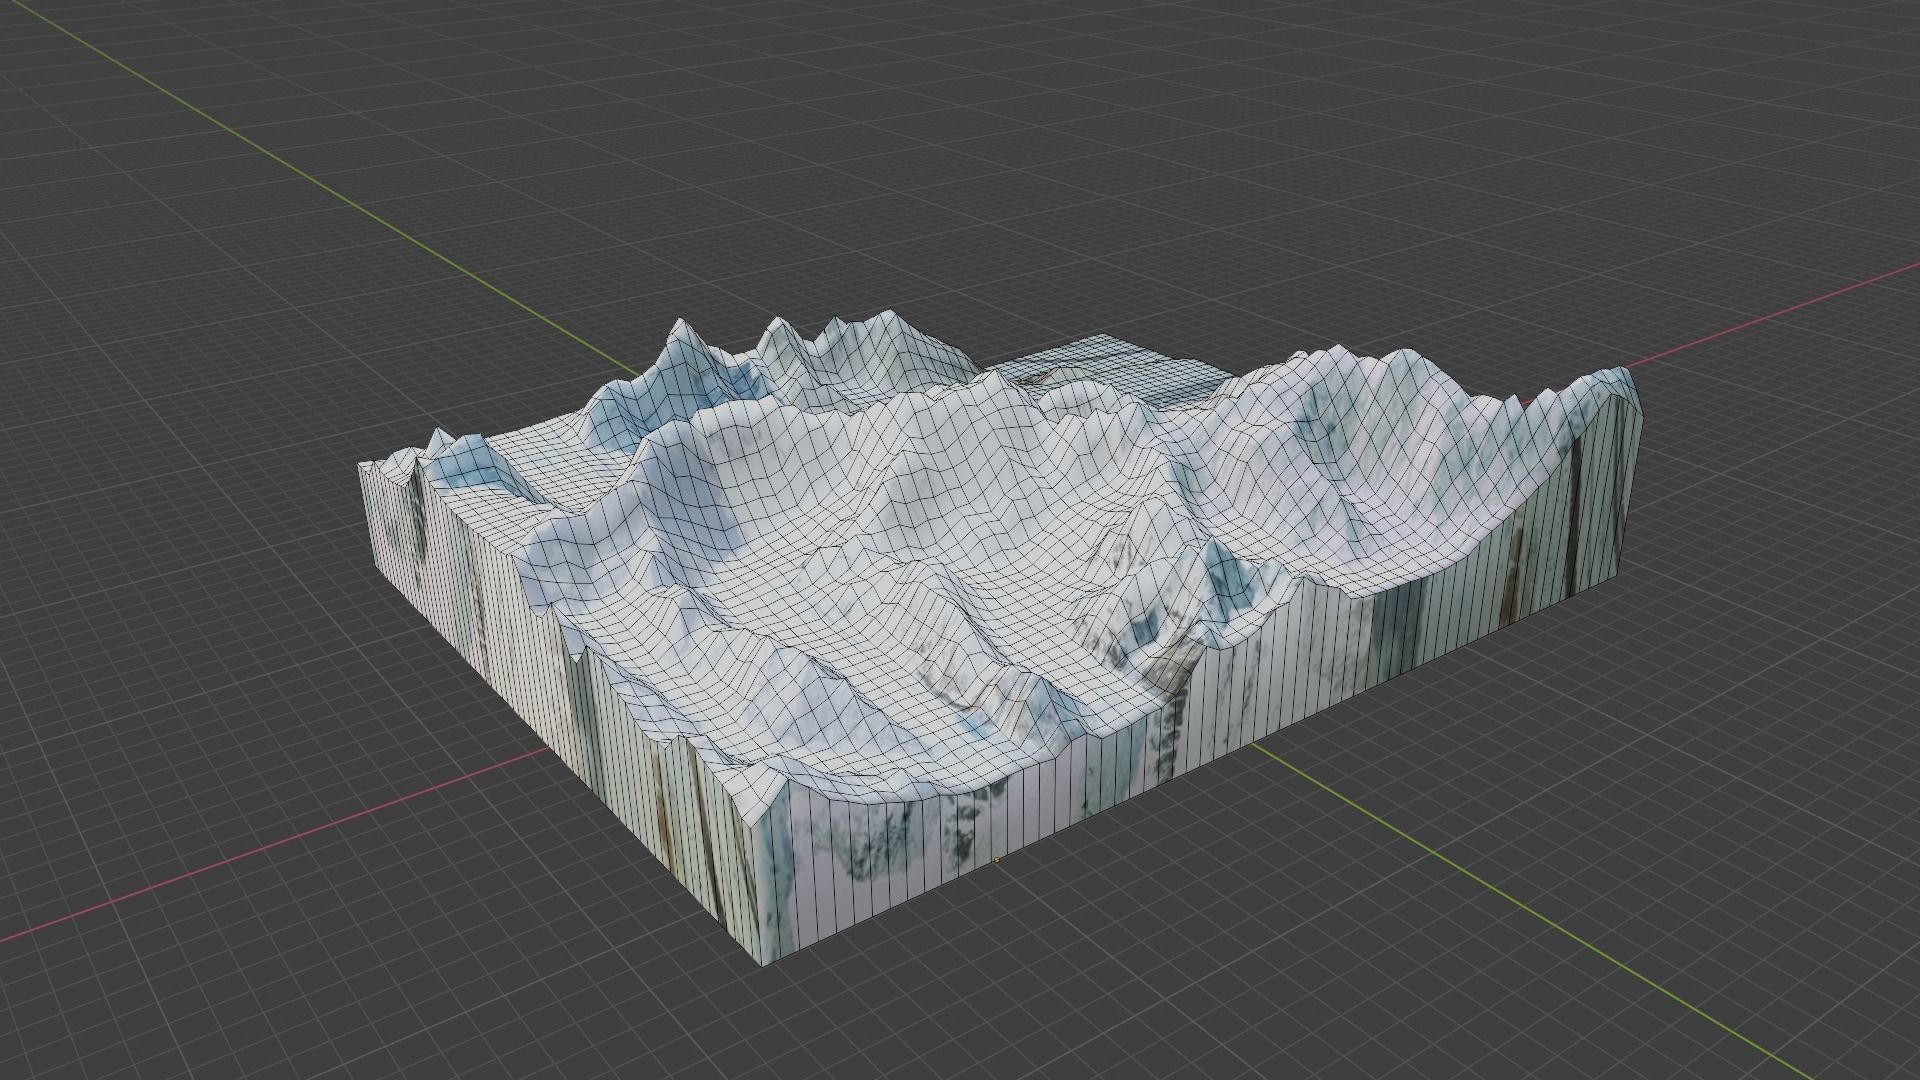Click the orange origin point of terrain
1920x1080 pixels.
coord(997,859)
